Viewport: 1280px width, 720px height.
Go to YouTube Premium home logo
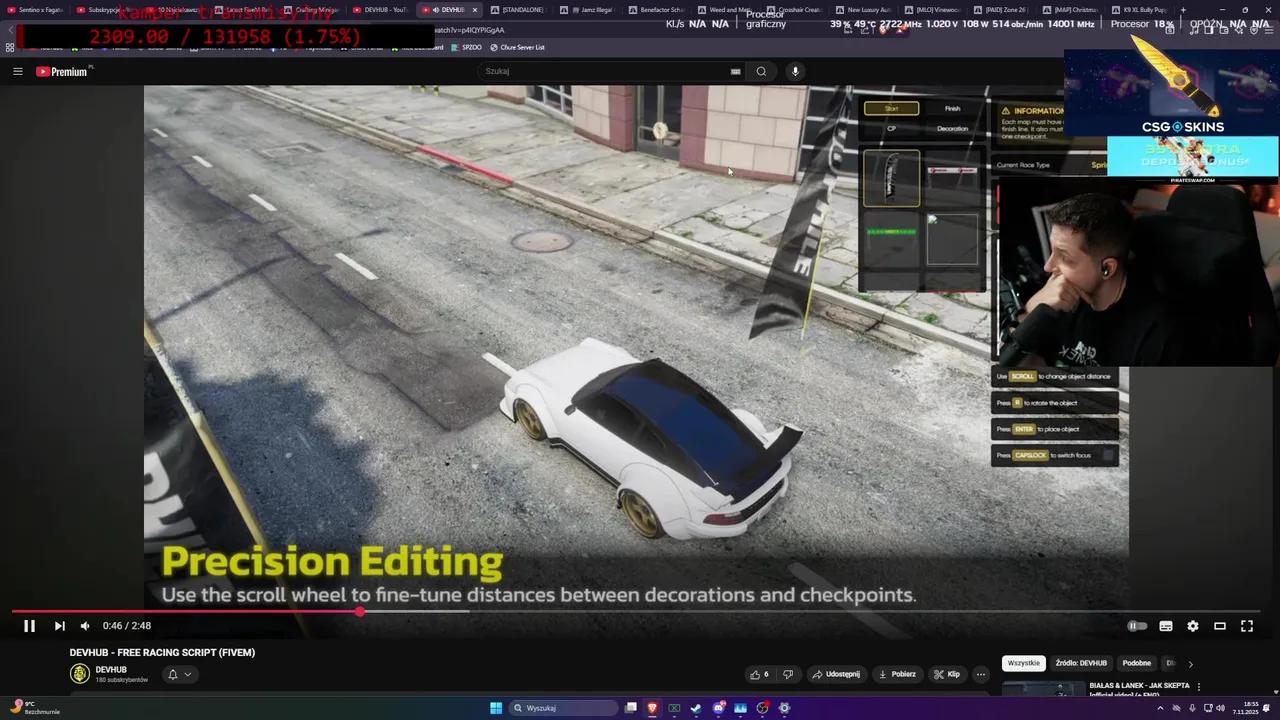click(62, 72)
